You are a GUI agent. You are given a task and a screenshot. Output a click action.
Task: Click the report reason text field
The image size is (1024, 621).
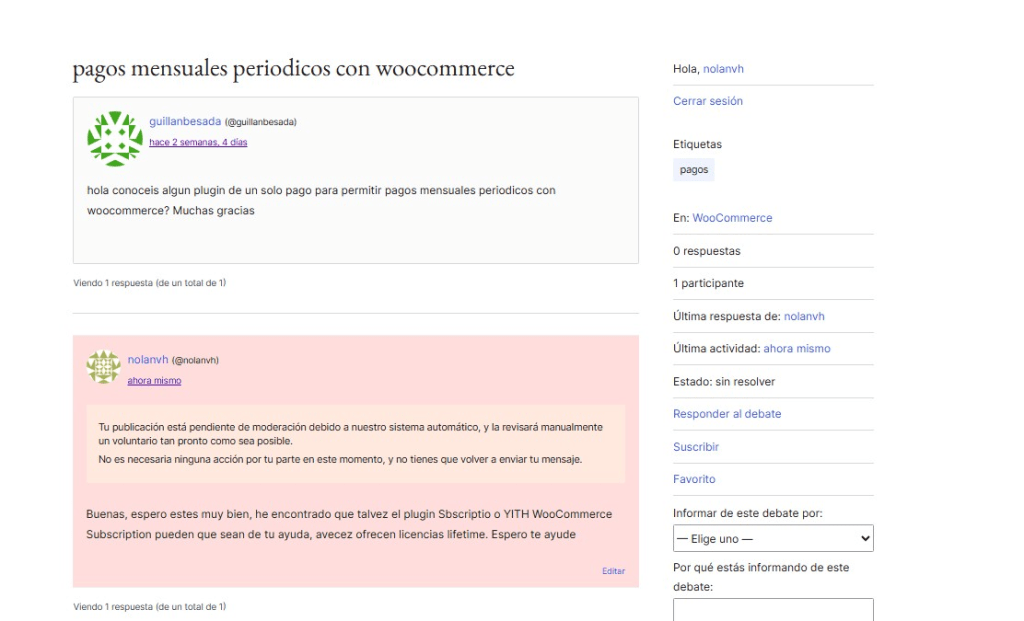[773, 609]
